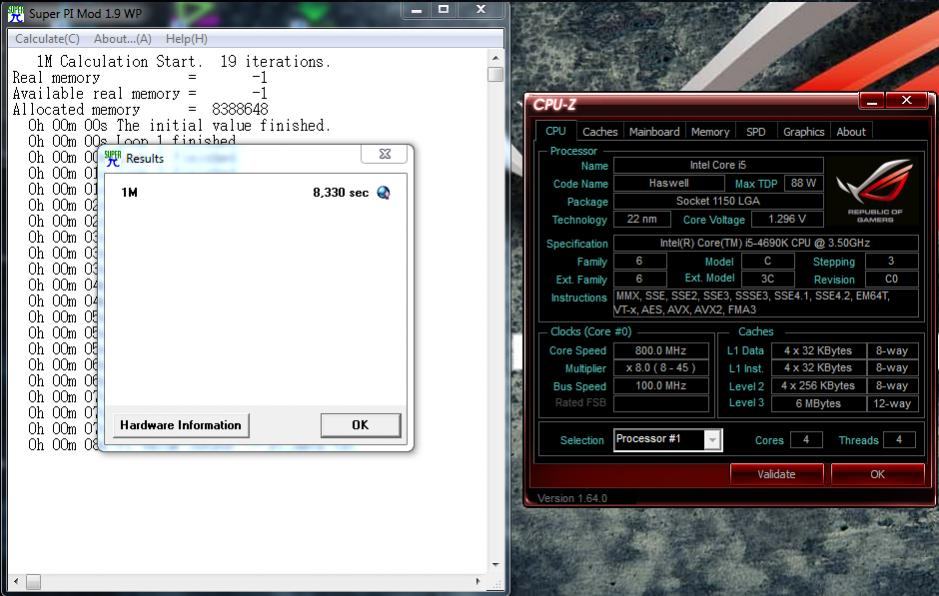Click the Technology value 22 nm
The height and width of the screenshot is (596, 939).
click(642, 219)
